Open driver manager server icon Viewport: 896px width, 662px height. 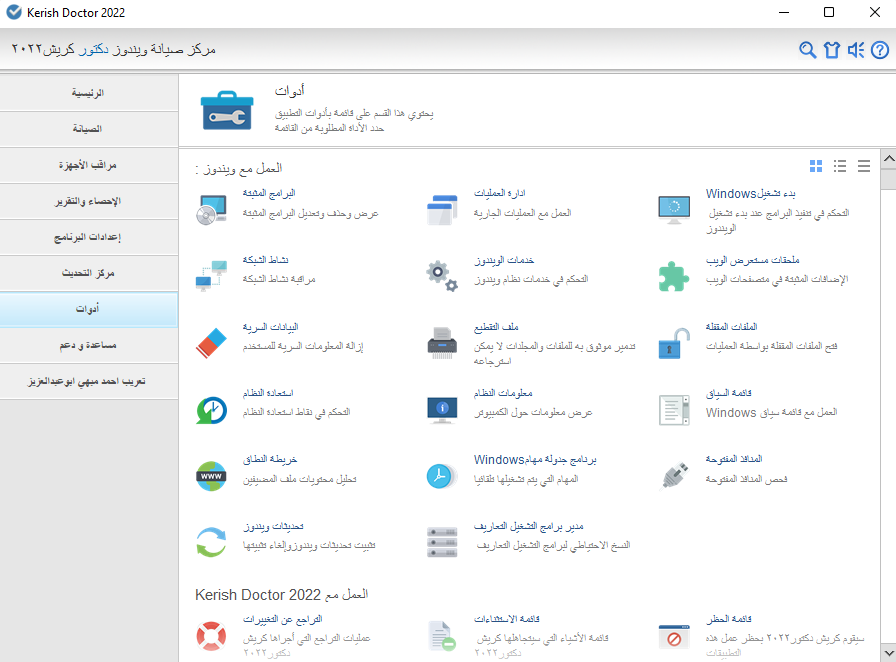[x=442, y=542]
